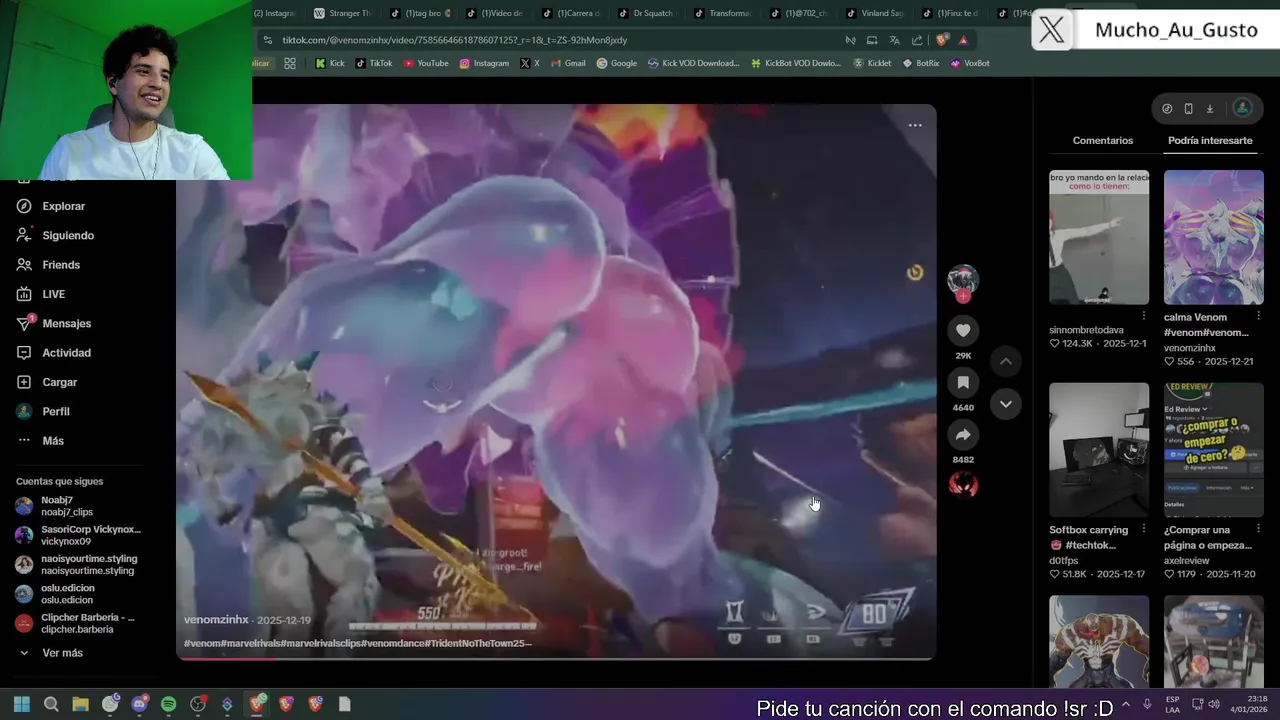Open the Gmail bookmark
The image size is (1280, 720).
point(568,63)
